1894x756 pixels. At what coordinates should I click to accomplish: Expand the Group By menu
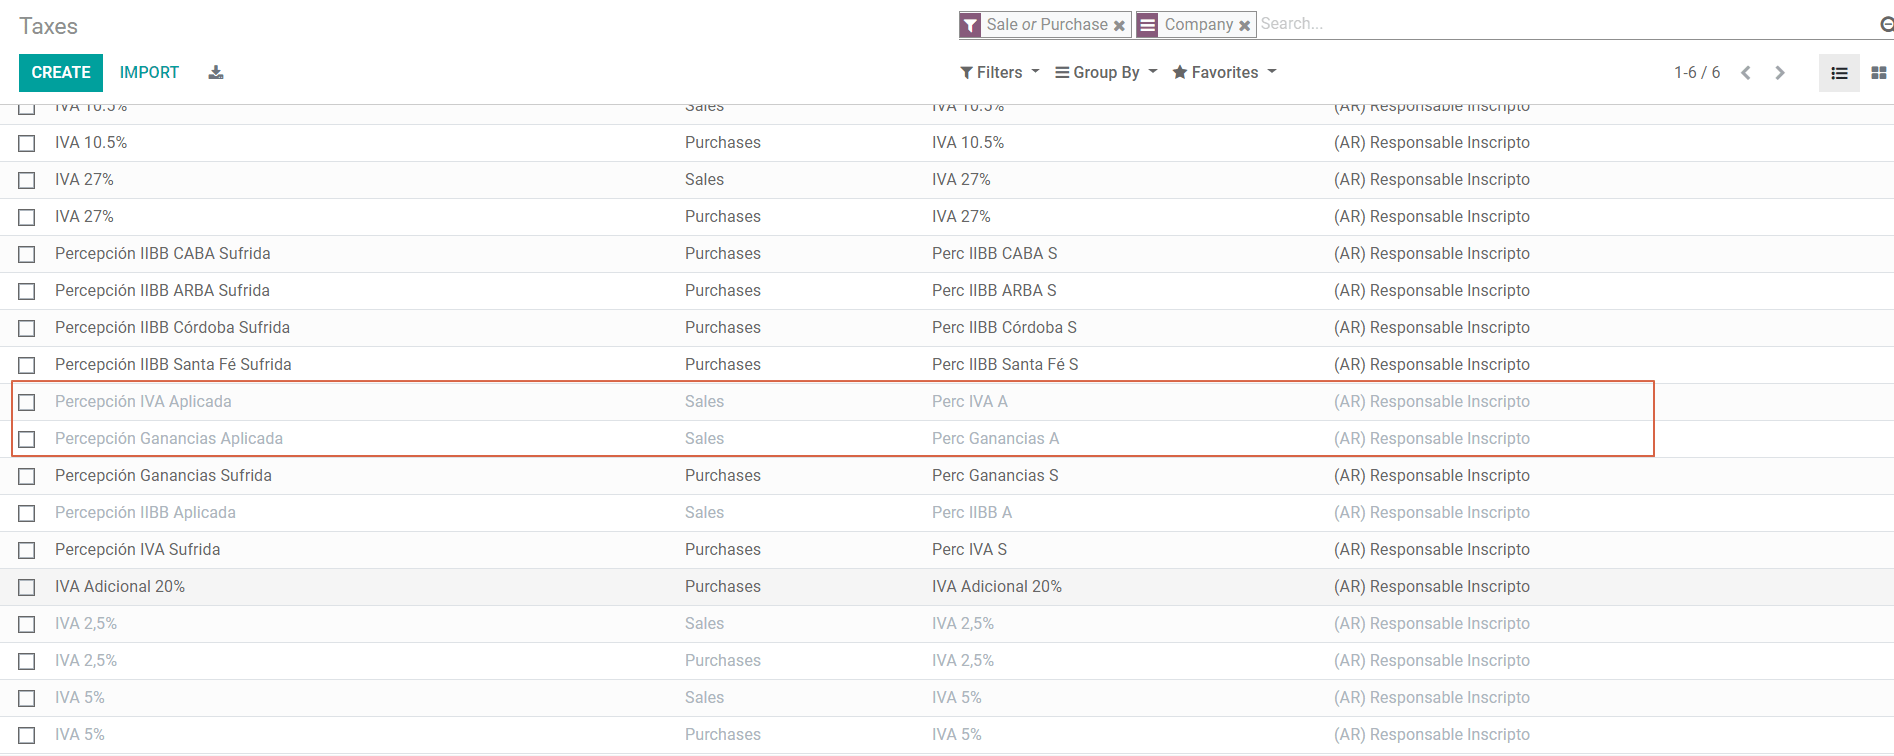1105,72
